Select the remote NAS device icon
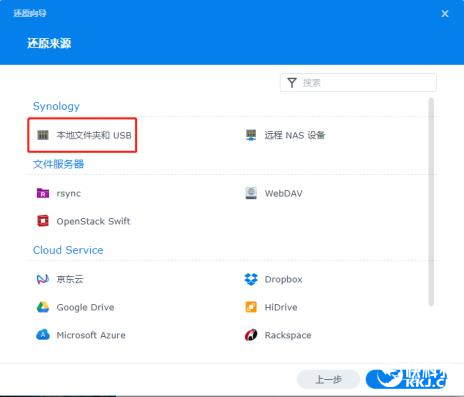The image size is (464, 397). click(251, 135)
